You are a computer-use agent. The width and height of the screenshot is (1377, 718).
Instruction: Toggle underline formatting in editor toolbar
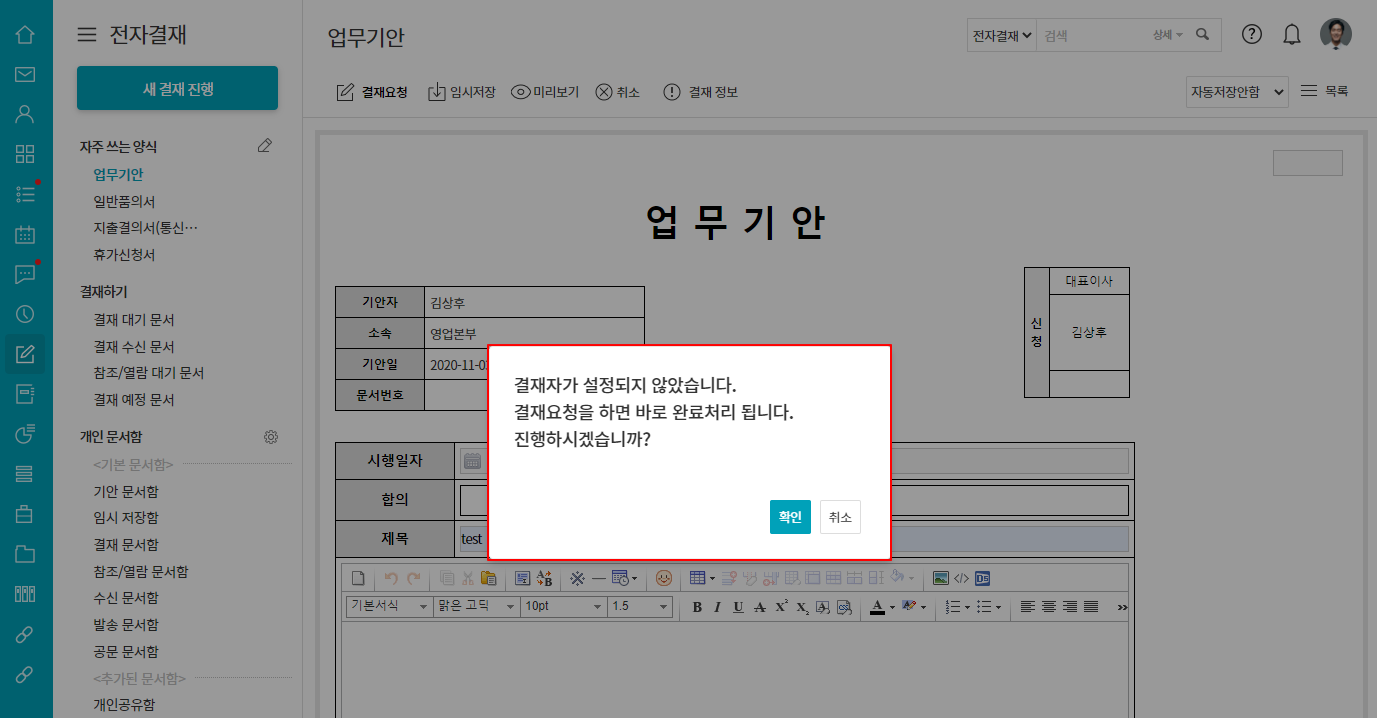tap(738, 607)
